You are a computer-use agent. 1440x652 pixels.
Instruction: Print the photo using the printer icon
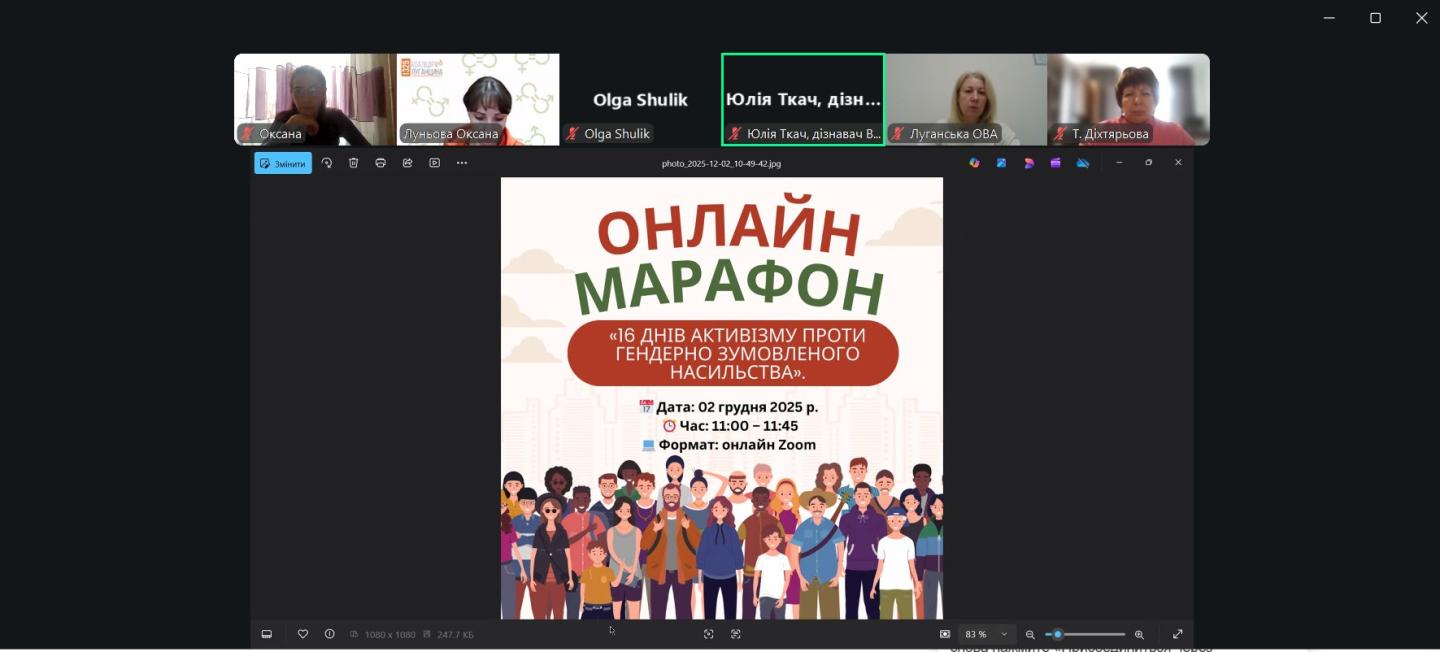pos(380,163)
